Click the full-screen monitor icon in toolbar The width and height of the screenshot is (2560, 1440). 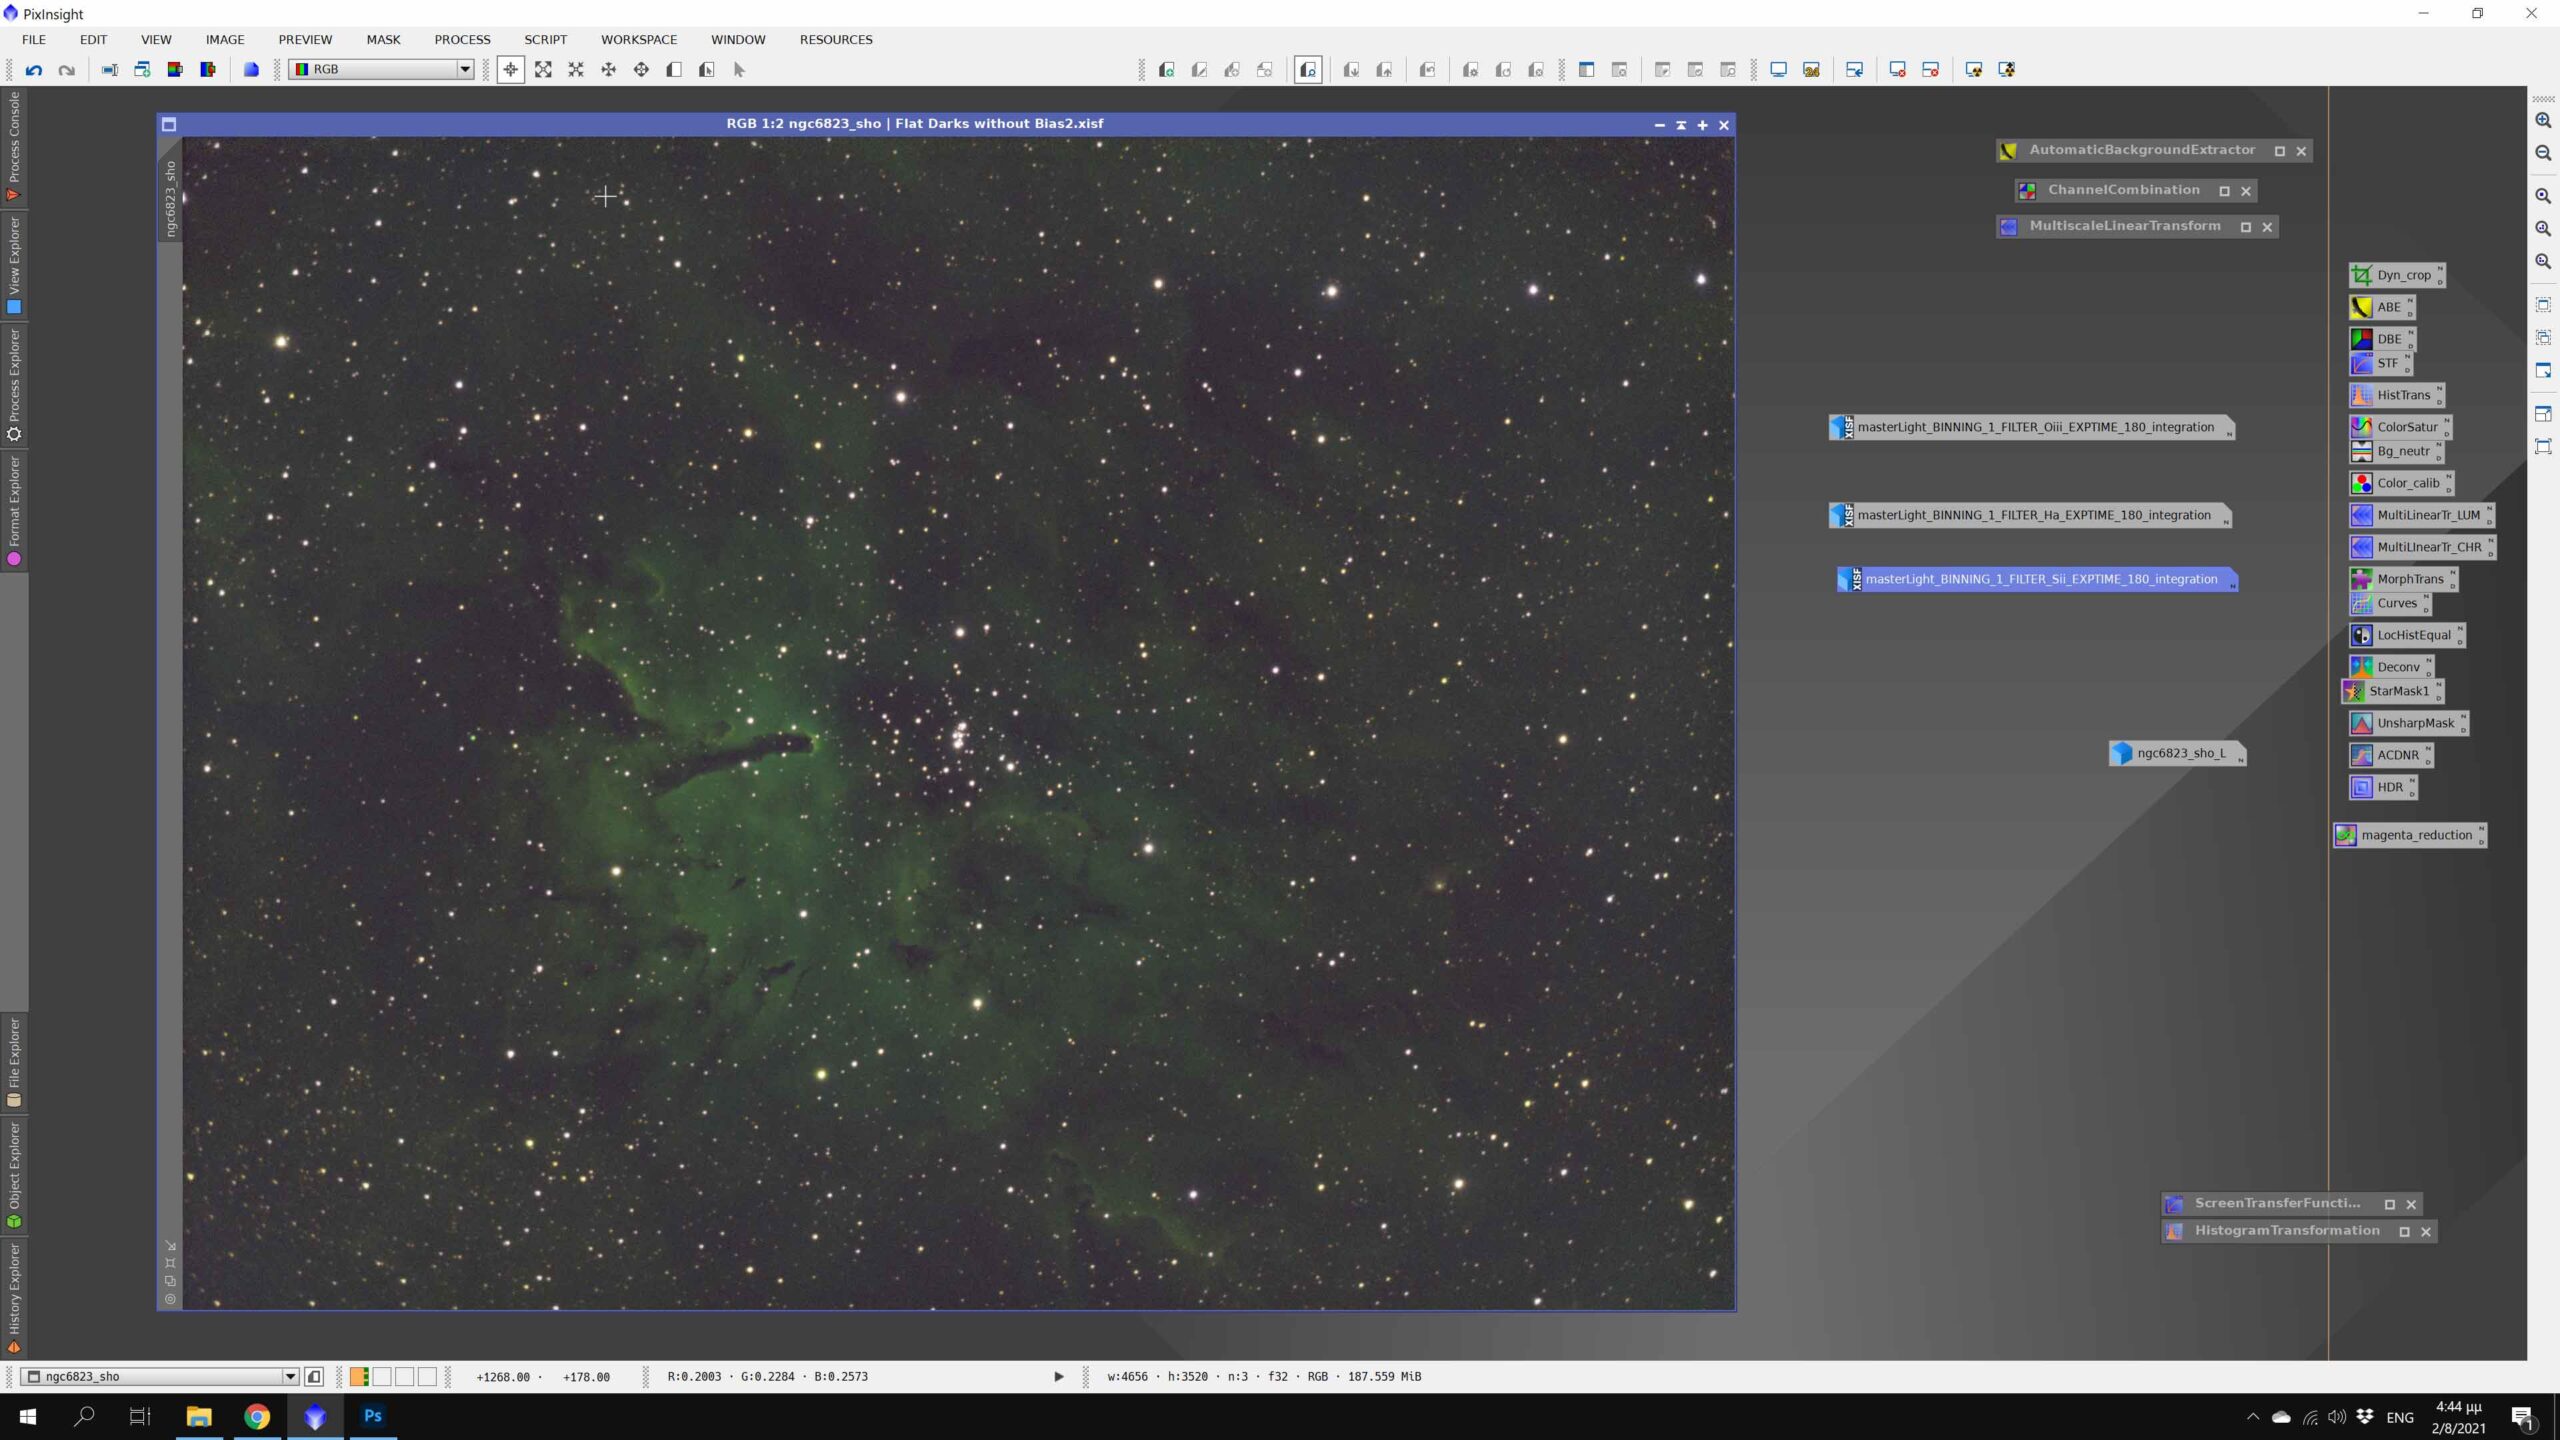tap(1779, 70)
